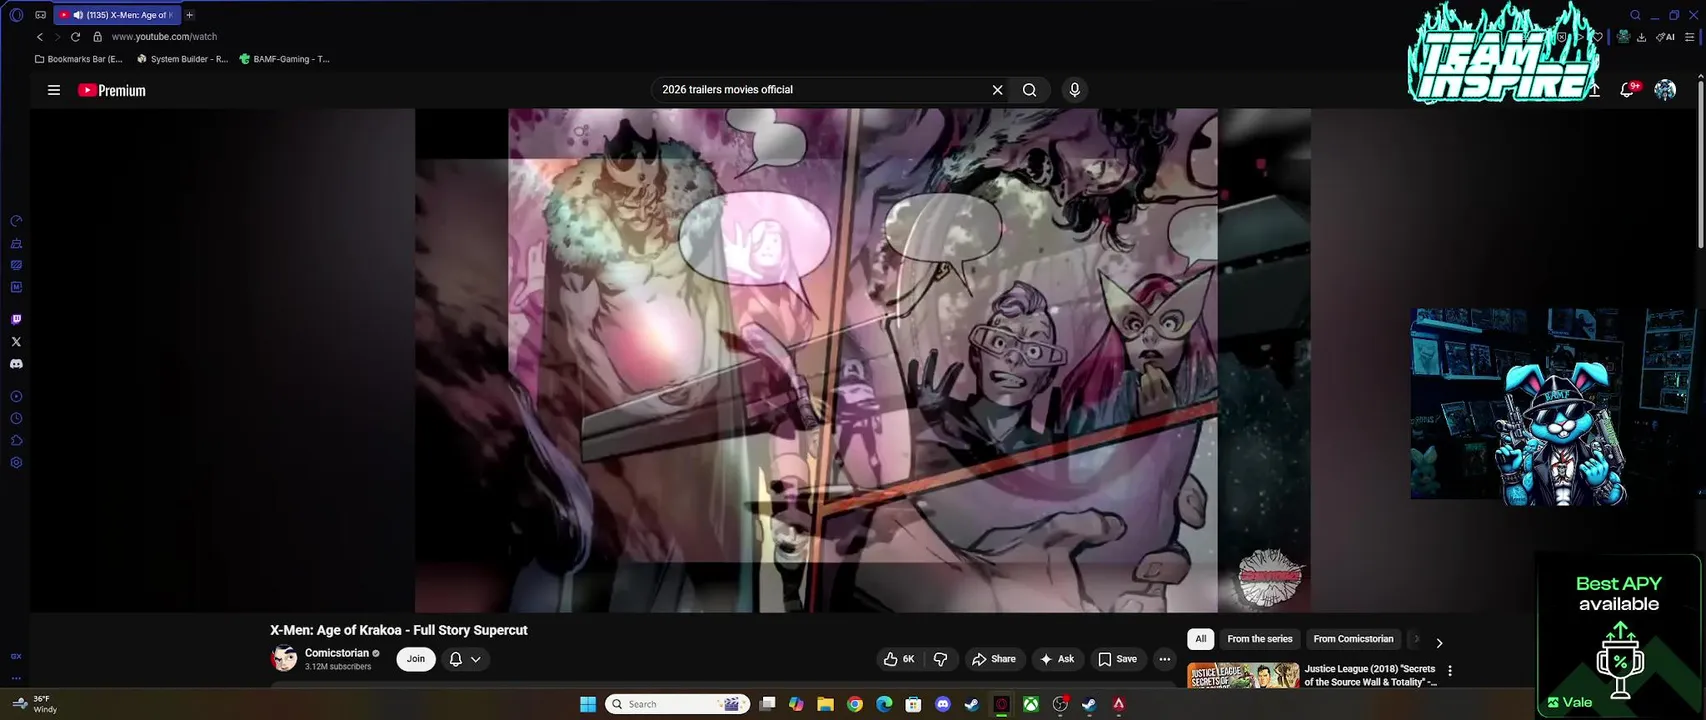Click the video title text

click(x=398, y=630)
